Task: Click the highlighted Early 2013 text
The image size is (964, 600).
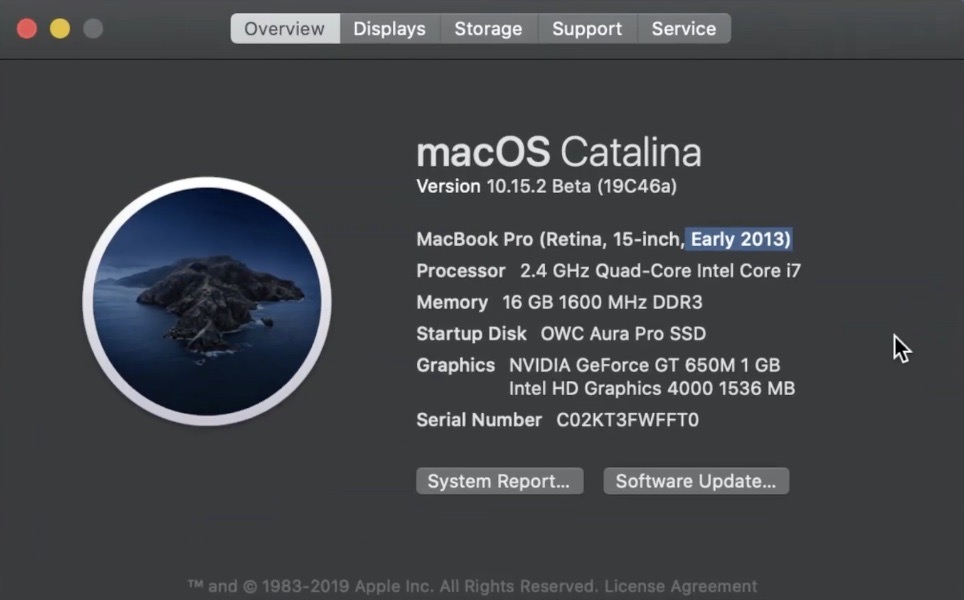Action: [x=740, y=239]
